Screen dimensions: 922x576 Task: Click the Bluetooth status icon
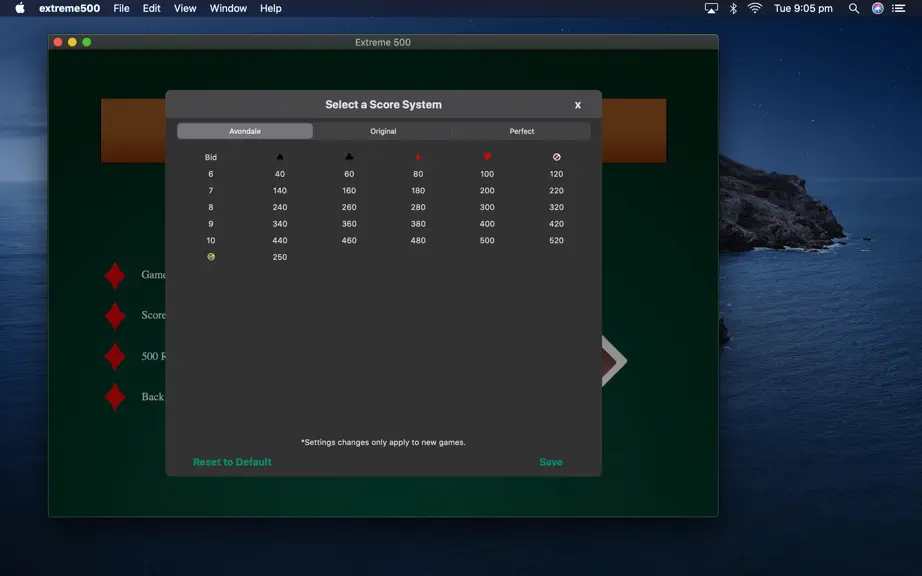pyautogui.click(x=733, y=8)
